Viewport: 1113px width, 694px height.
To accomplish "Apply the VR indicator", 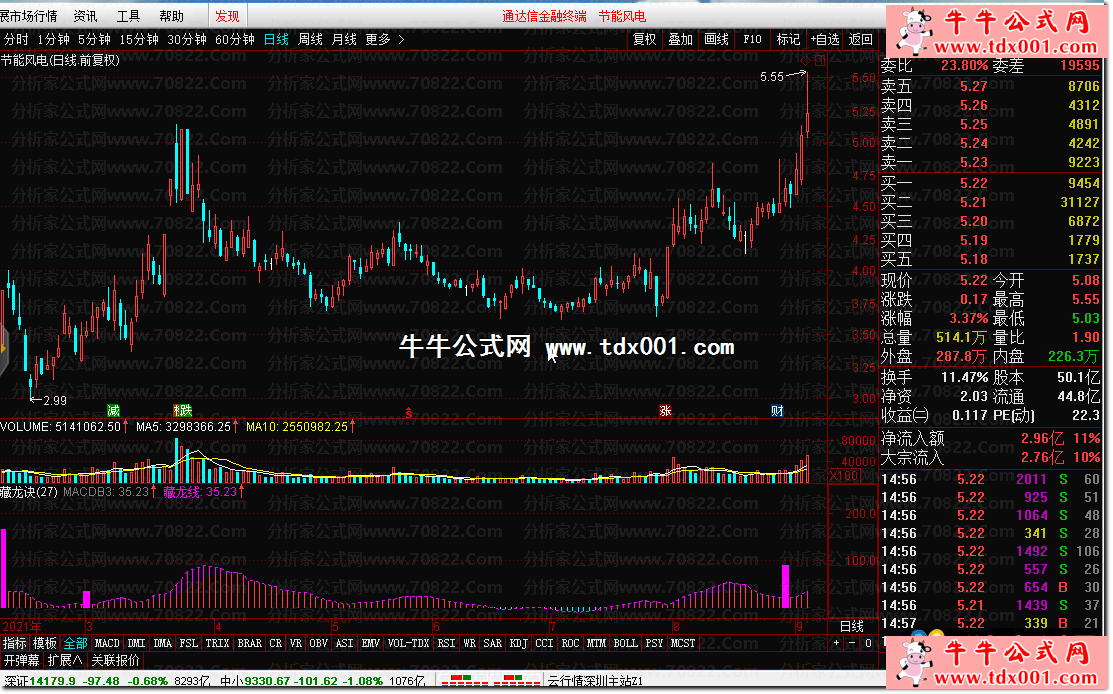I will point(295,644).
